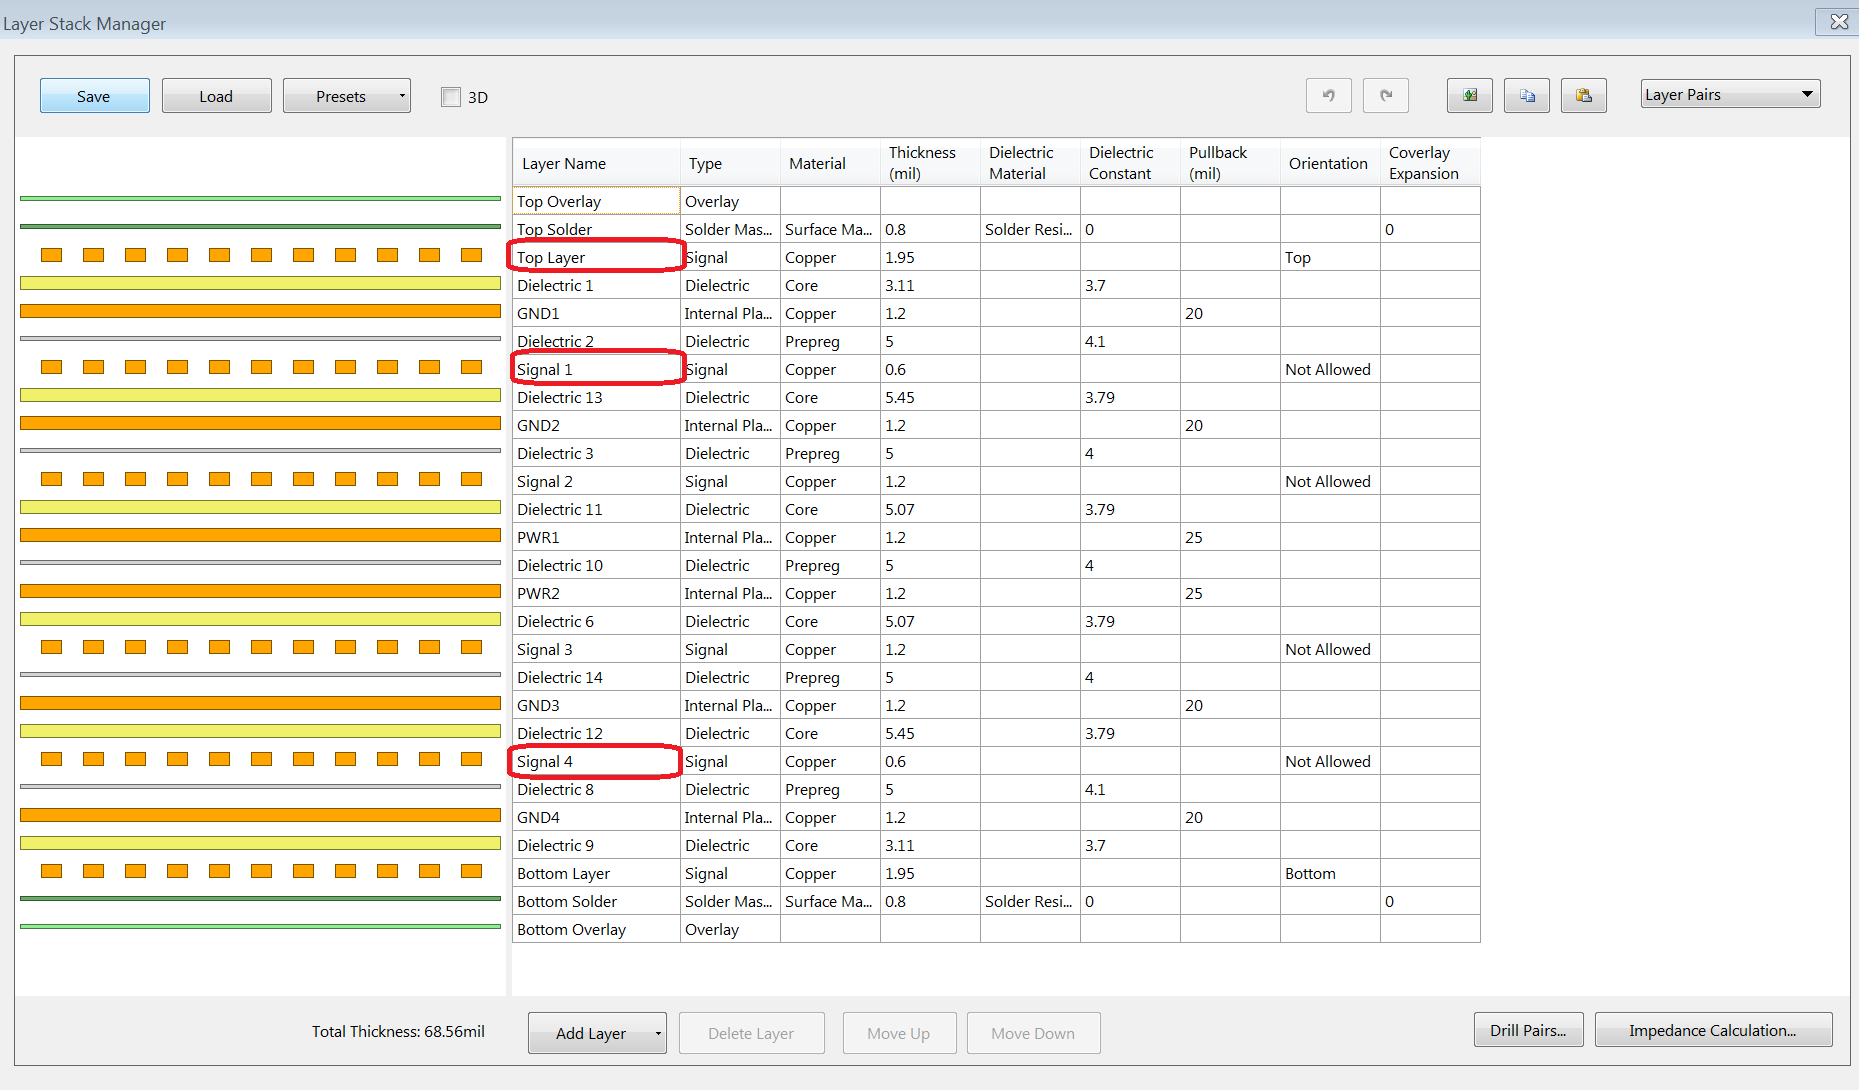The height and width of the screenshot is (1090, 1859).
Task: Click the GND1 Internal Plane type cell
Action: (x=728, y=313)
